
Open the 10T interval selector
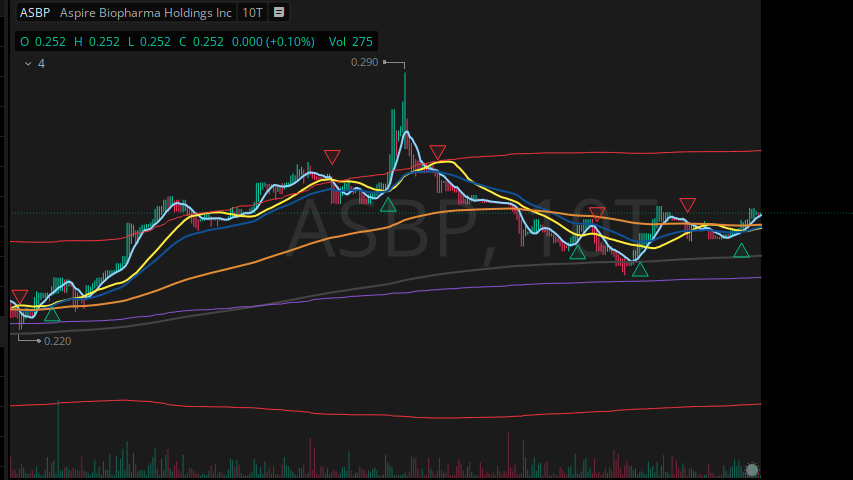tap(252, 13)
